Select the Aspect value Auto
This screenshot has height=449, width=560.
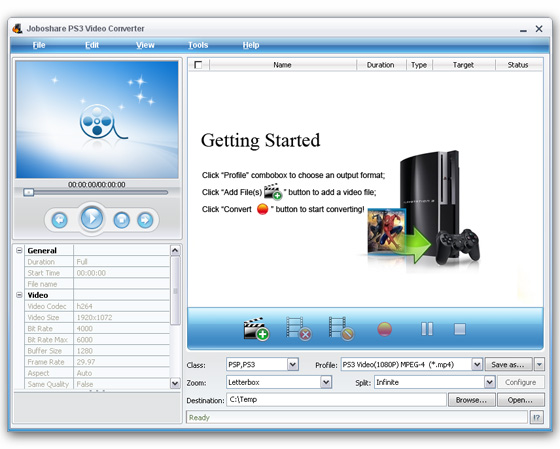coord(121,373)
